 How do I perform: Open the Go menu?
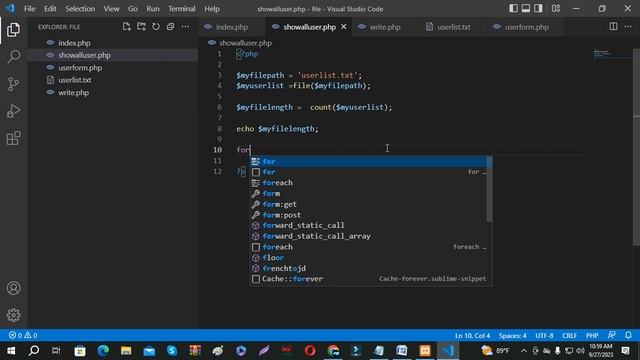click(x=133, y=9)
